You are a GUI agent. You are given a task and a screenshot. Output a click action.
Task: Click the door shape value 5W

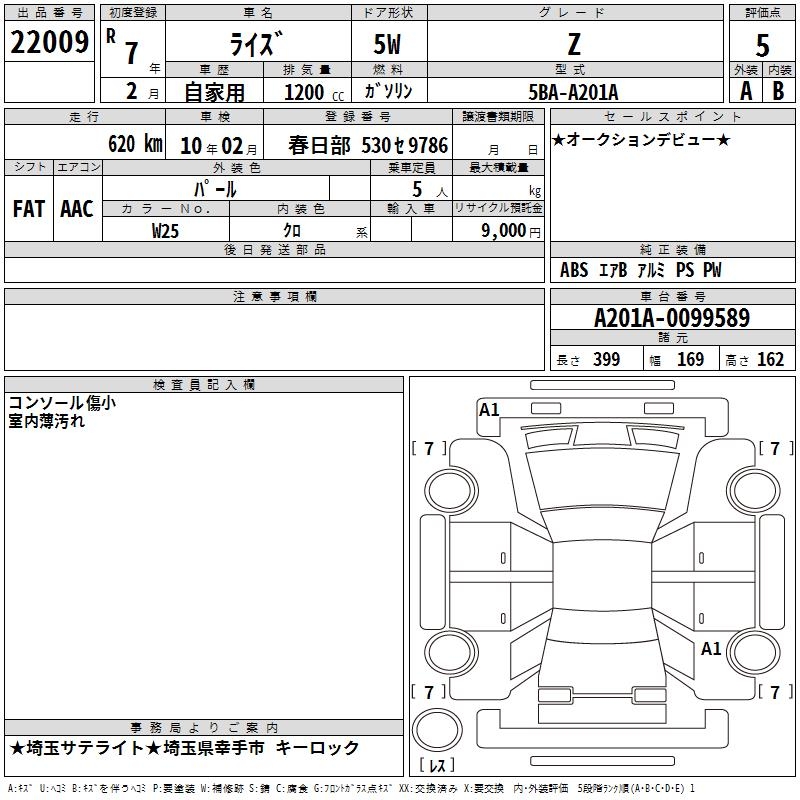pos(387,44)
